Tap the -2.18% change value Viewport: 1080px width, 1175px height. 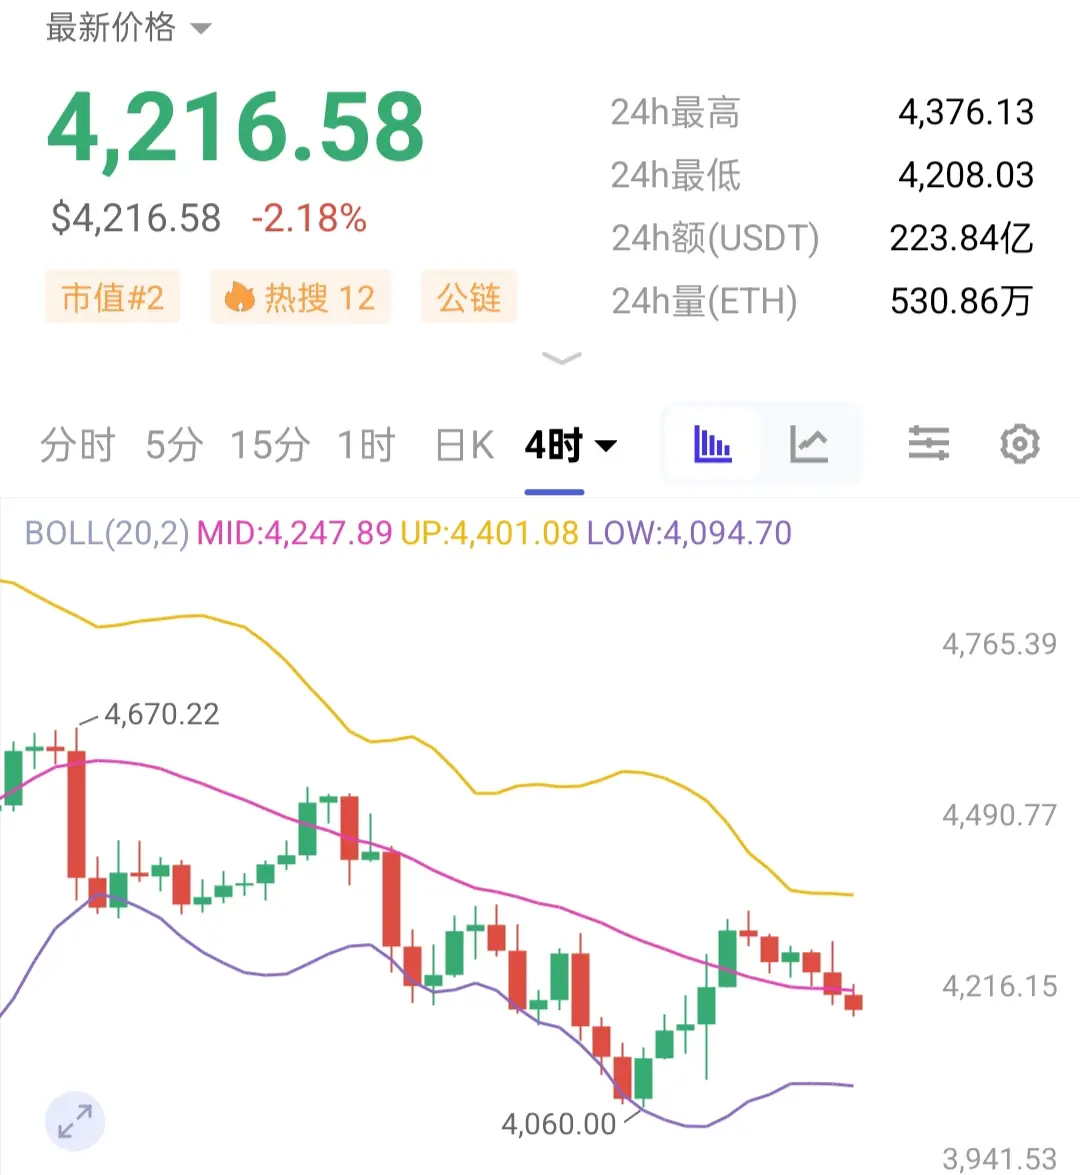click(x=309, y=218)
